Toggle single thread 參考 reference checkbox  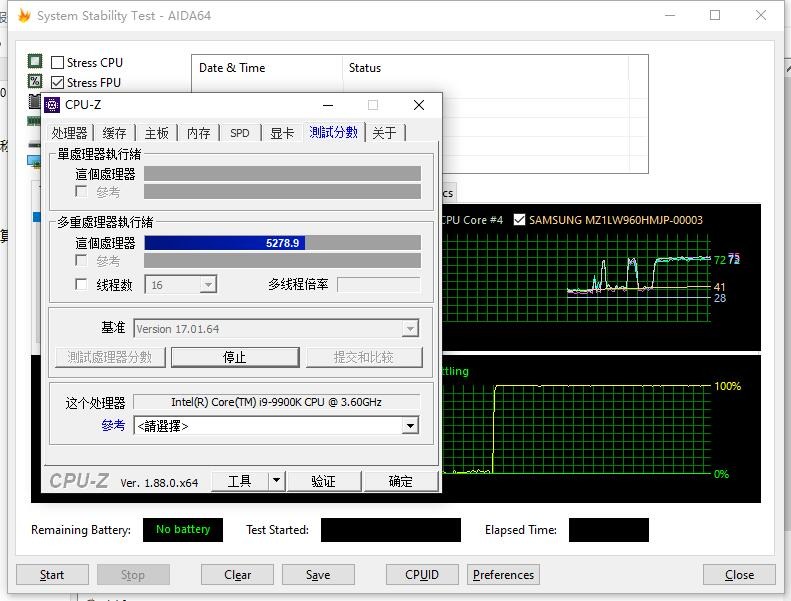pos(81,191)
